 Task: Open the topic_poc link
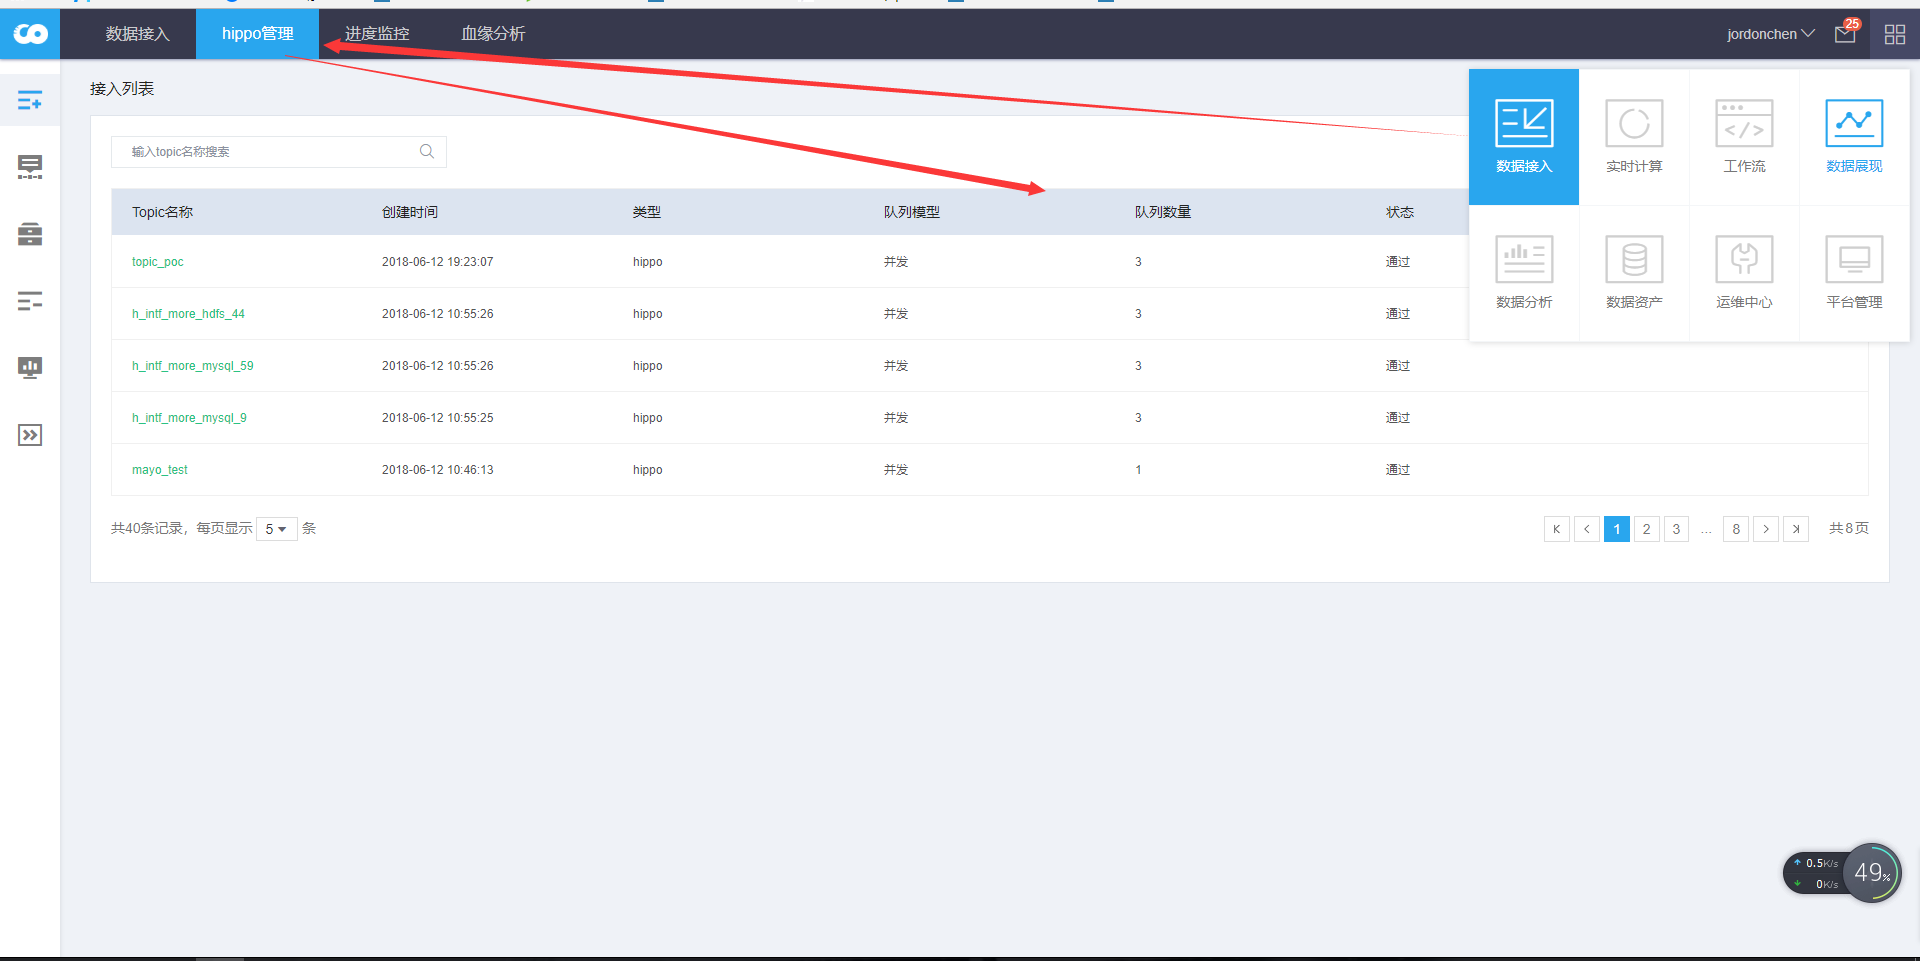(x=158, y=262)
